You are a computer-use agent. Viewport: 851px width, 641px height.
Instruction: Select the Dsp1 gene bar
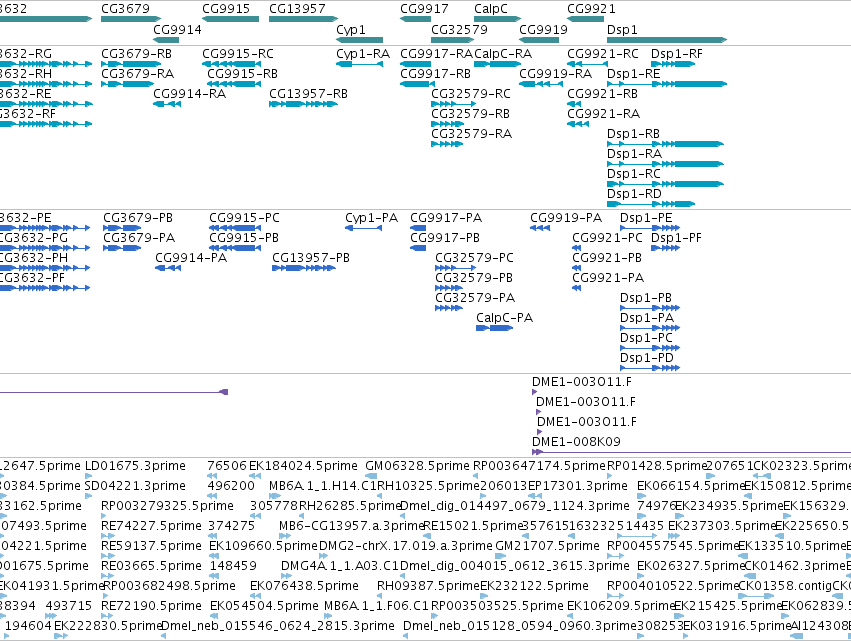[667, 40]
